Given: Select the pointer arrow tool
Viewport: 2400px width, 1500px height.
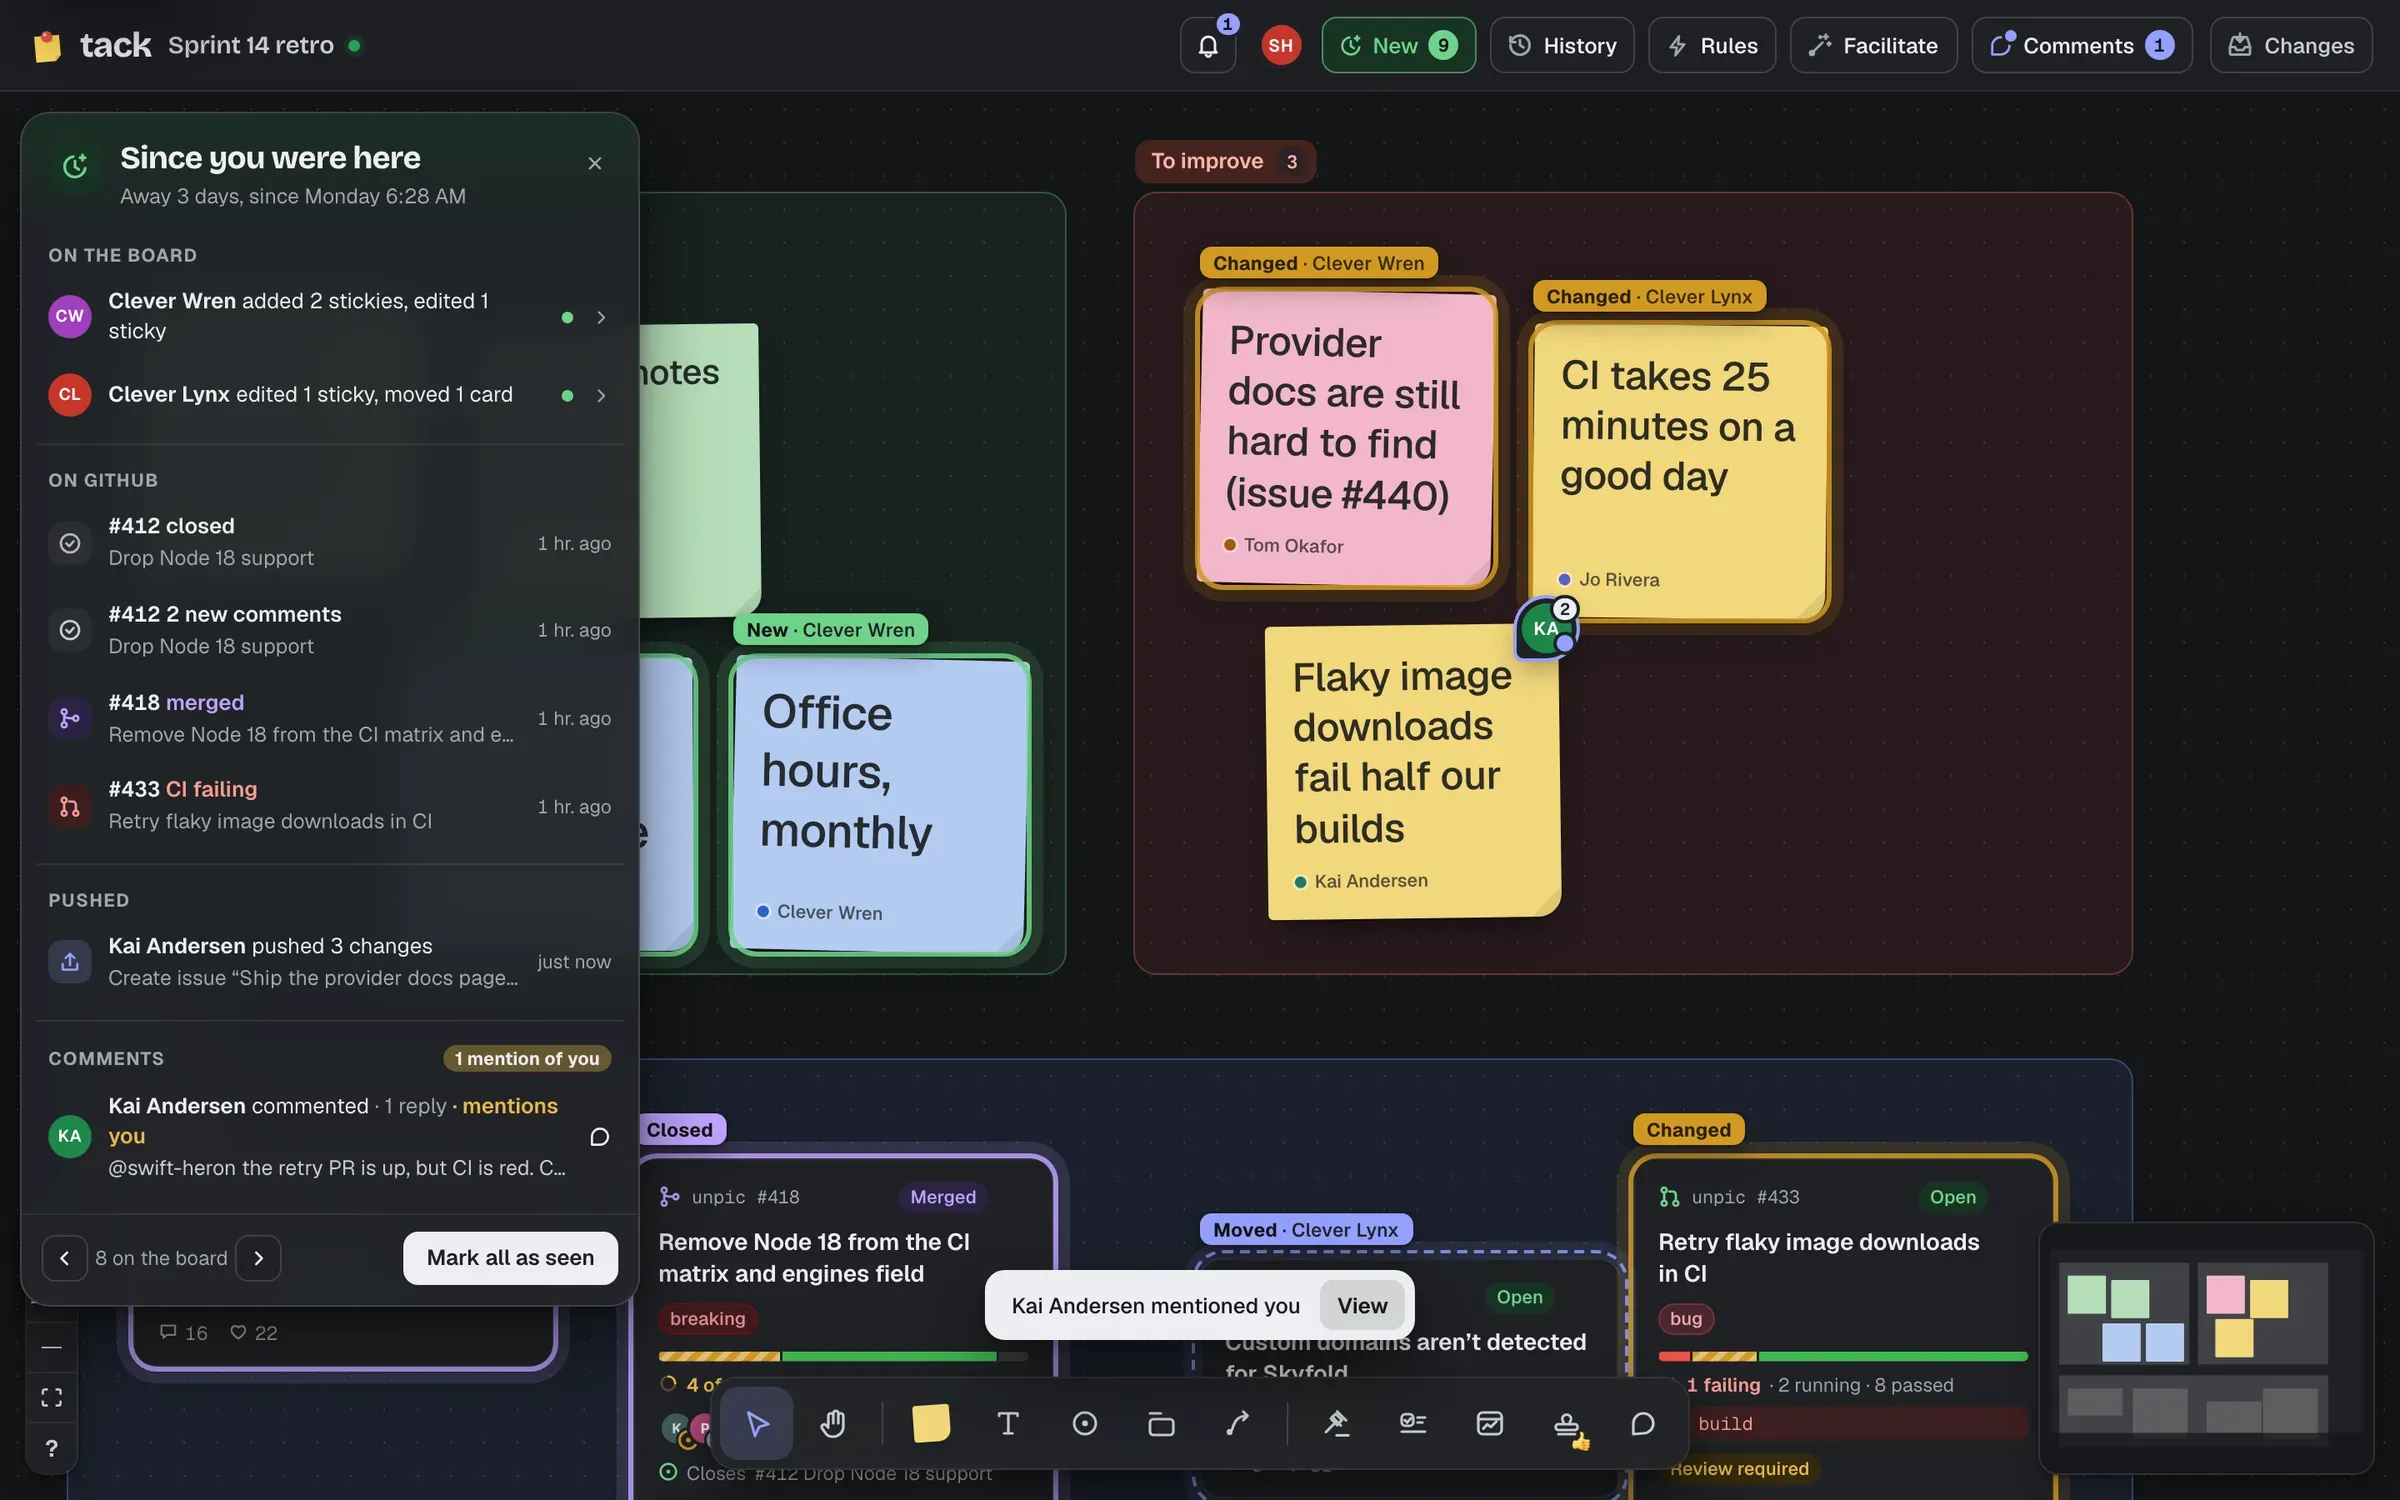Looking at the screenshot, I should (757, 1423).
